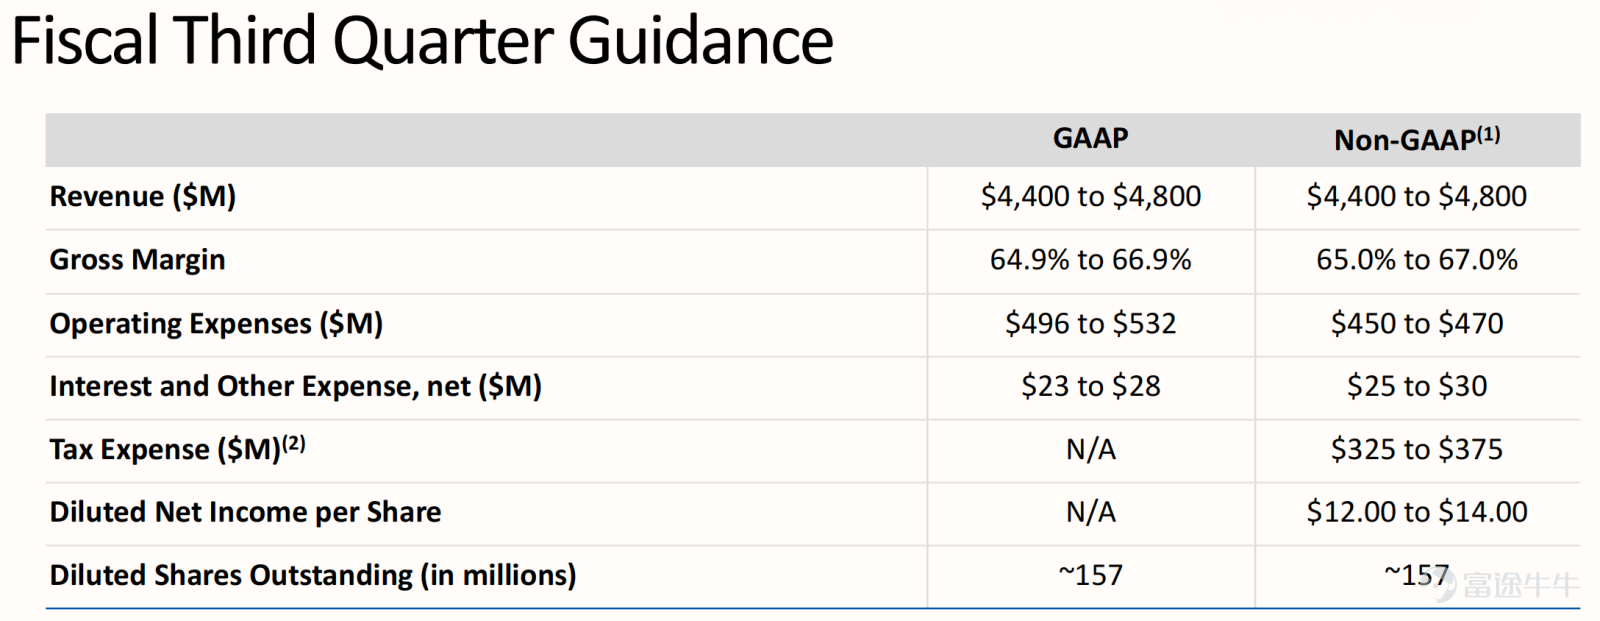Click GAAP operating expenses $496 to $532
This screenshot has height=621, width=1600.
coord(1091,323)
